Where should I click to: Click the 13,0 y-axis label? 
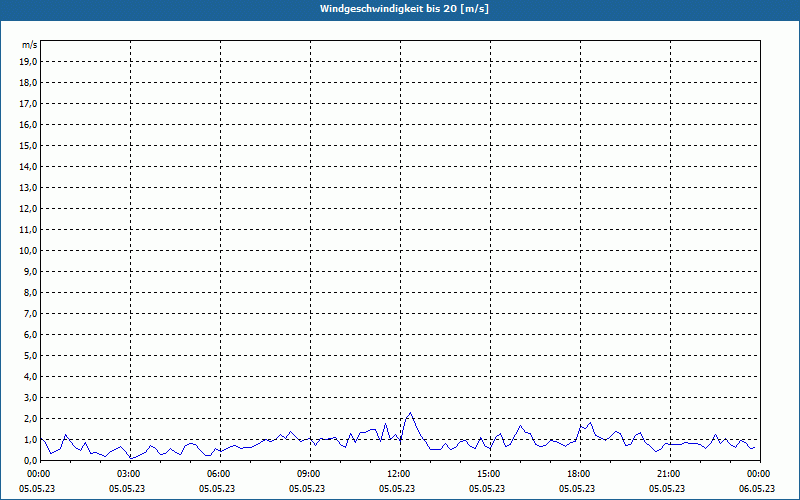30,188
